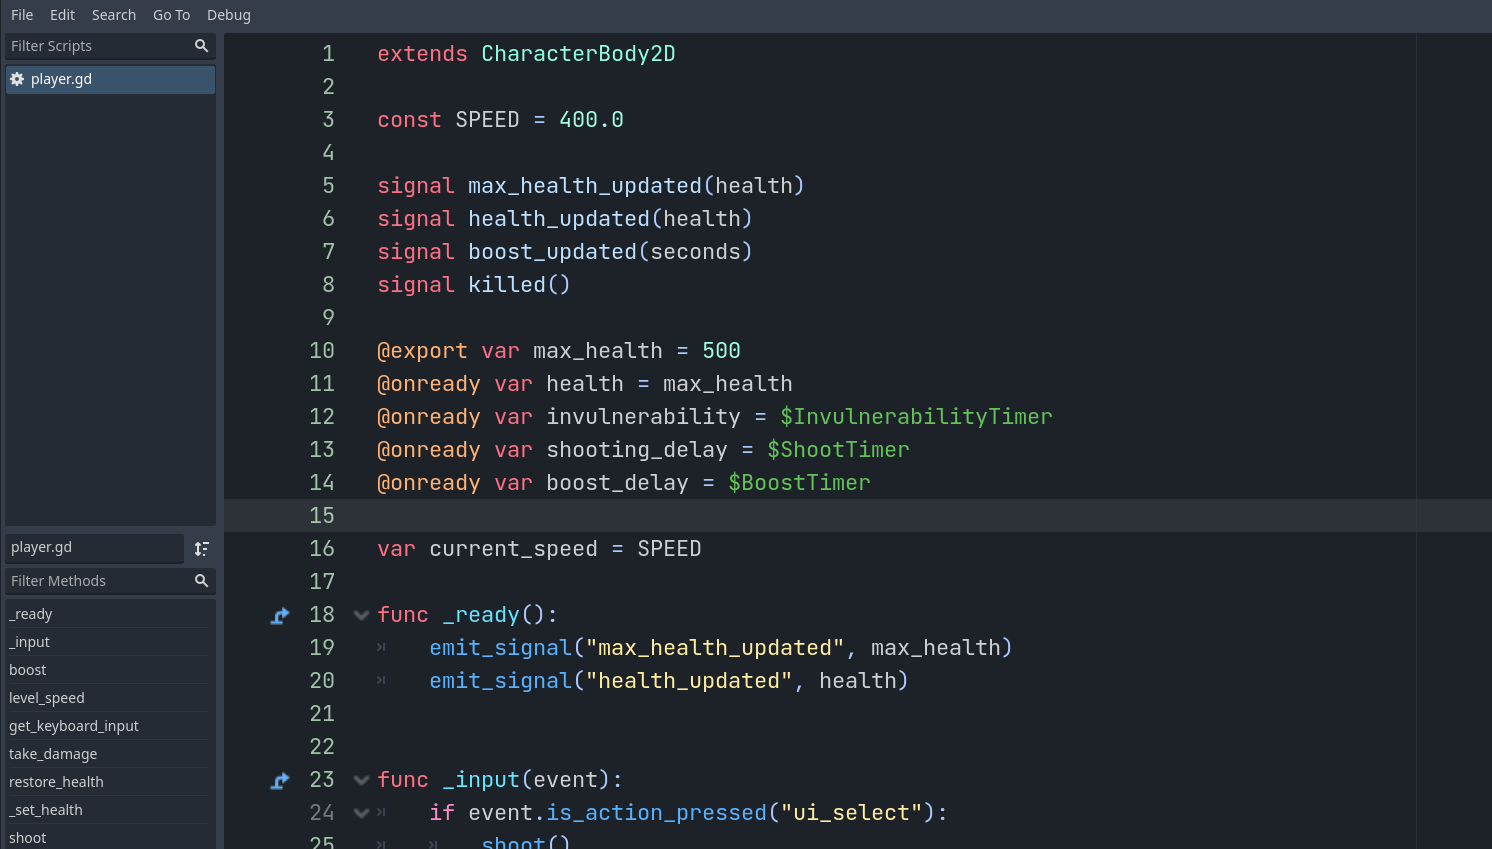Click the signal connection icon beside _input
Viewport: 1492px width, 849px height.
click(x=279, y=780)
